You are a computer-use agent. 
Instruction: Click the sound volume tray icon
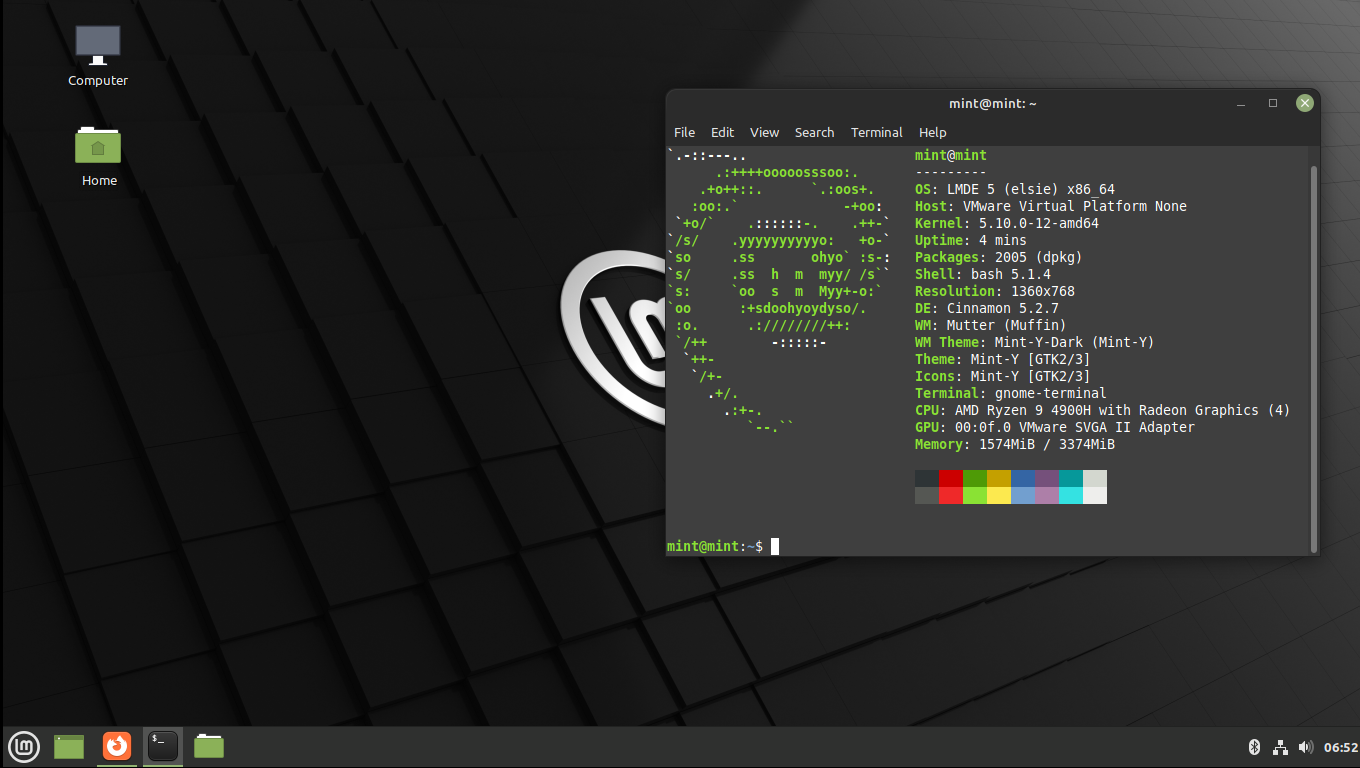[1305, 747]
